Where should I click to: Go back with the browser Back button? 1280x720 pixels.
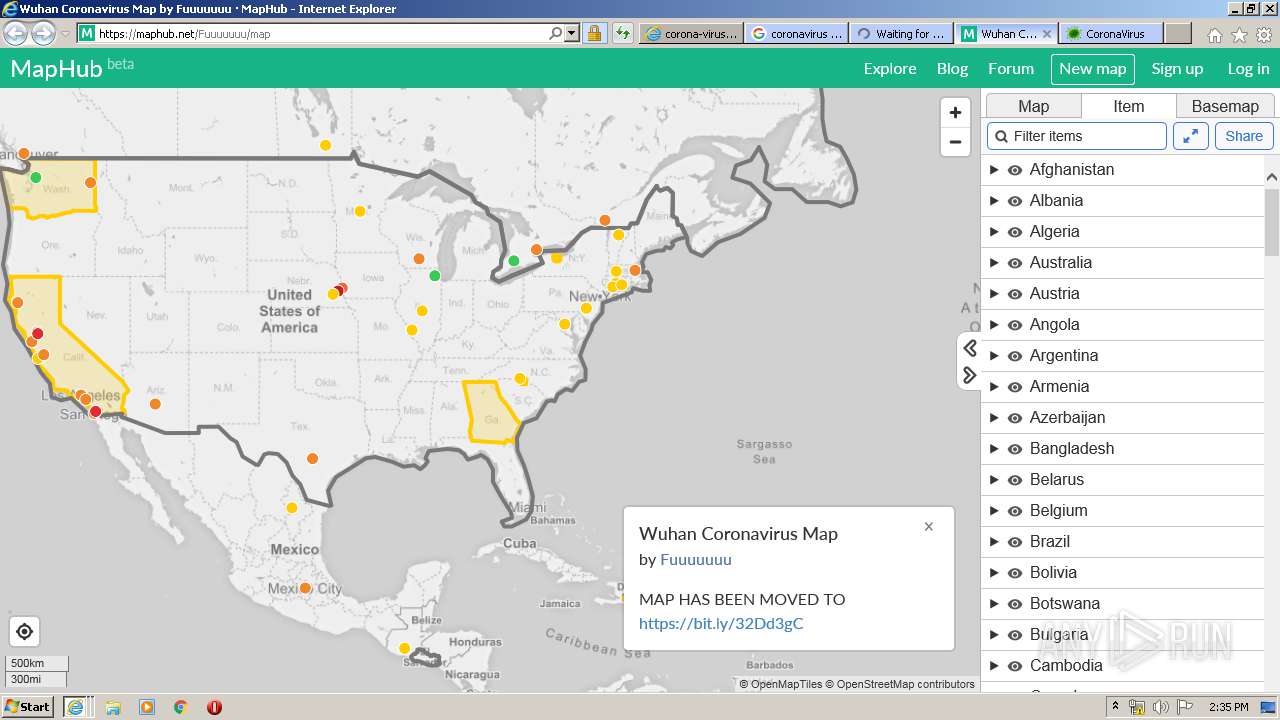click(16, 33)
